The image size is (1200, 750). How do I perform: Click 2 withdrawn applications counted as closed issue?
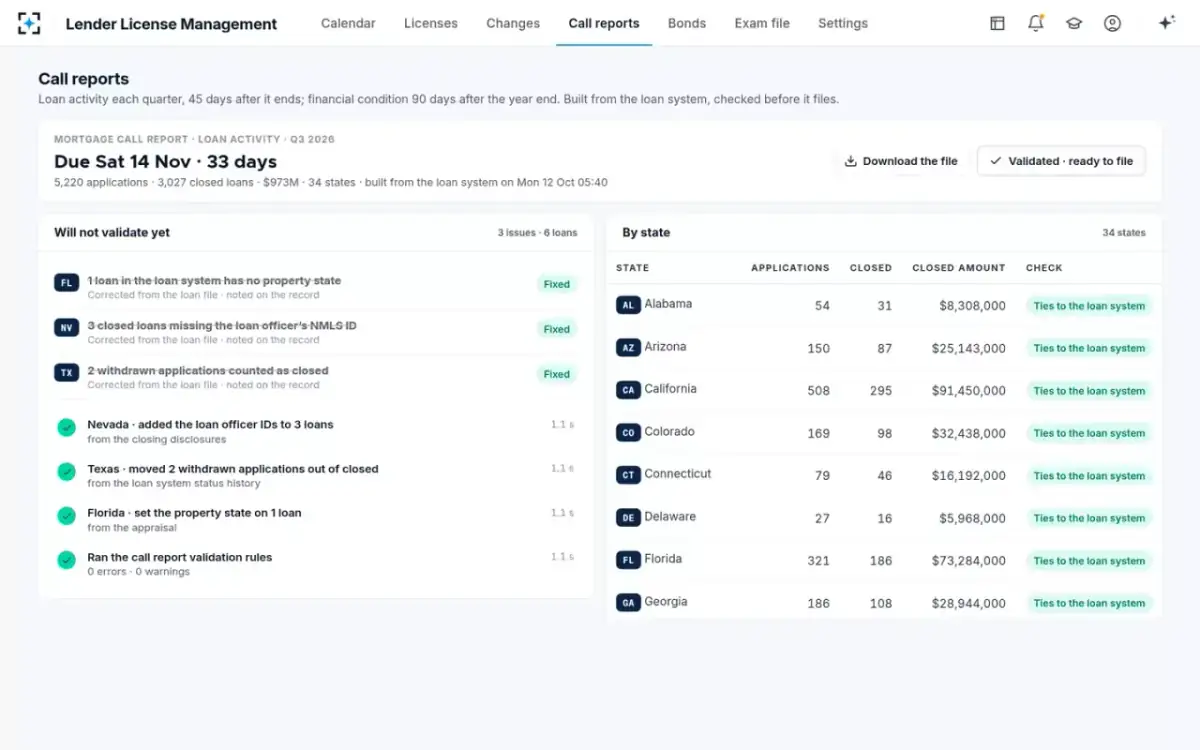point(208,371)
